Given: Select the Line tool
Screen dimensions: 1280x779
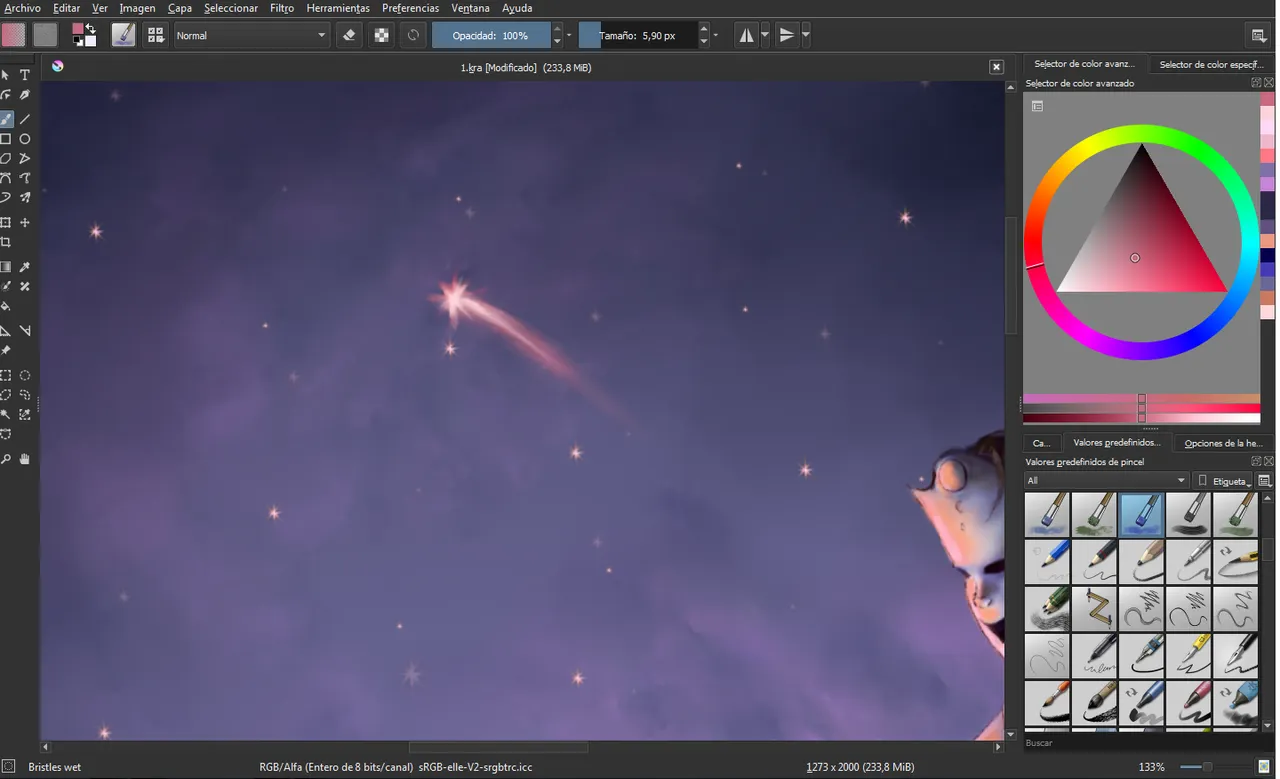Looking at the screenshot, I should tap(25, 119).
